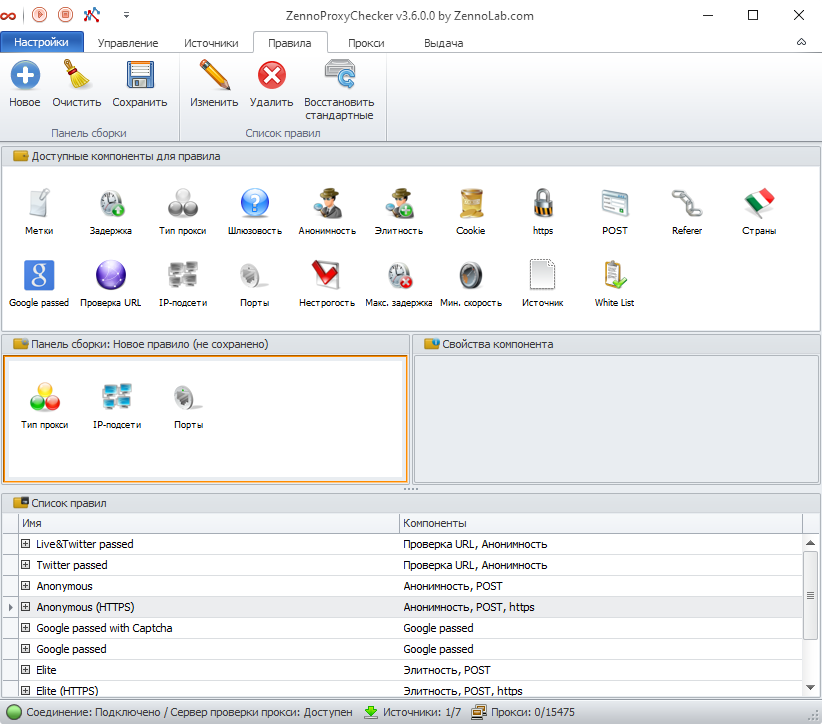Image resolution: width=822 pixels, height=724 pixels.
Task: Open the quick access toolbar dropdown arrow
Action: coord(126,15)
